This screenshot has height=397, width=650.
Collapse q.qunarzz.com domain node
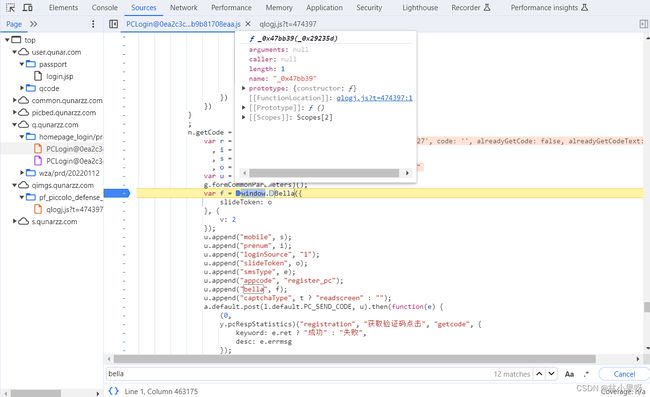pos(15,124)
